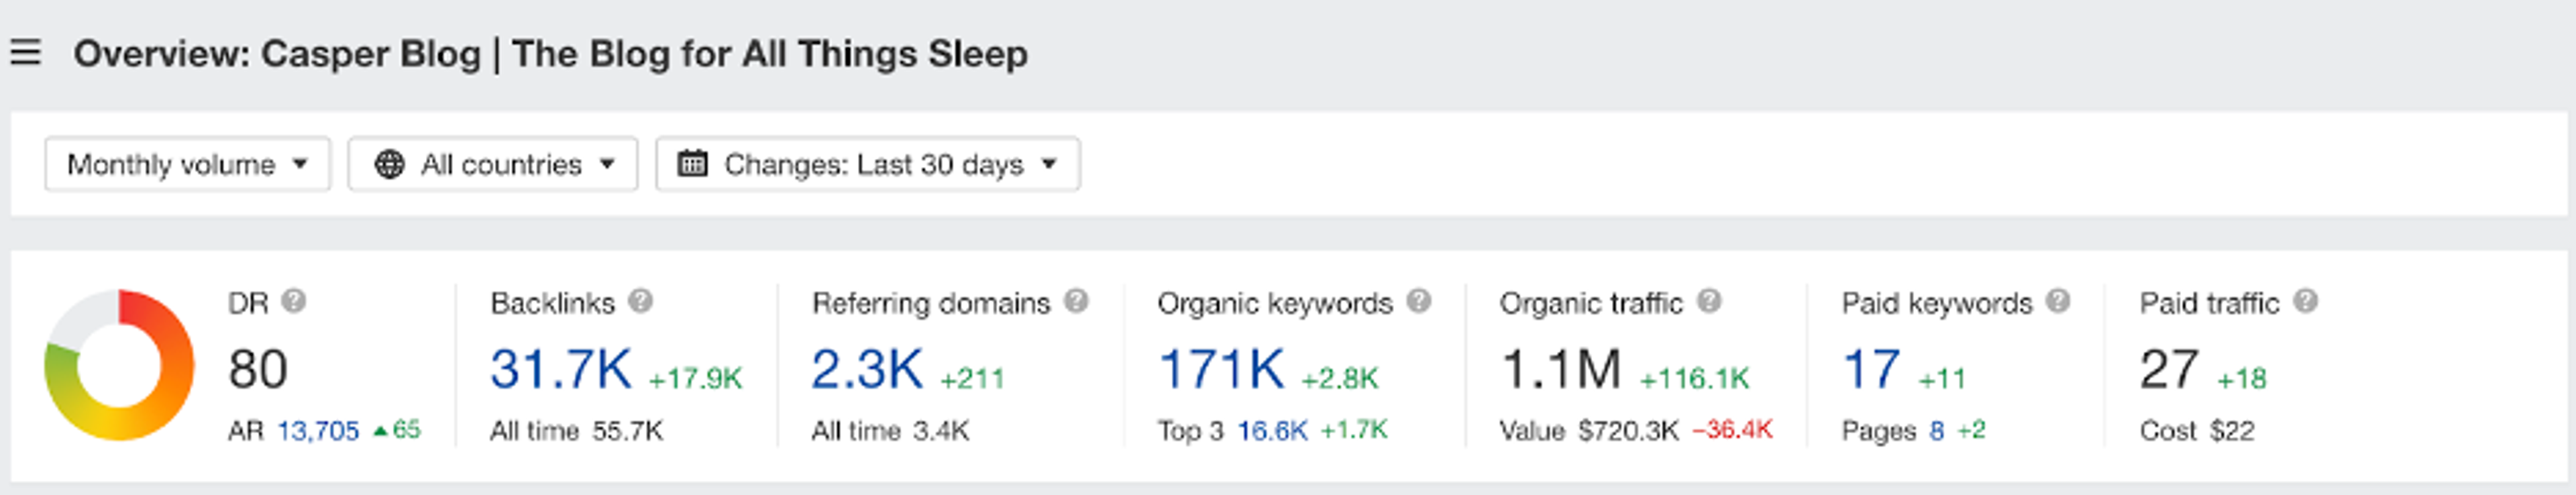Open paid Pages value 8
This screenshot has height=495, width=2576.
pyautogui.click(x=1937, y=431)
